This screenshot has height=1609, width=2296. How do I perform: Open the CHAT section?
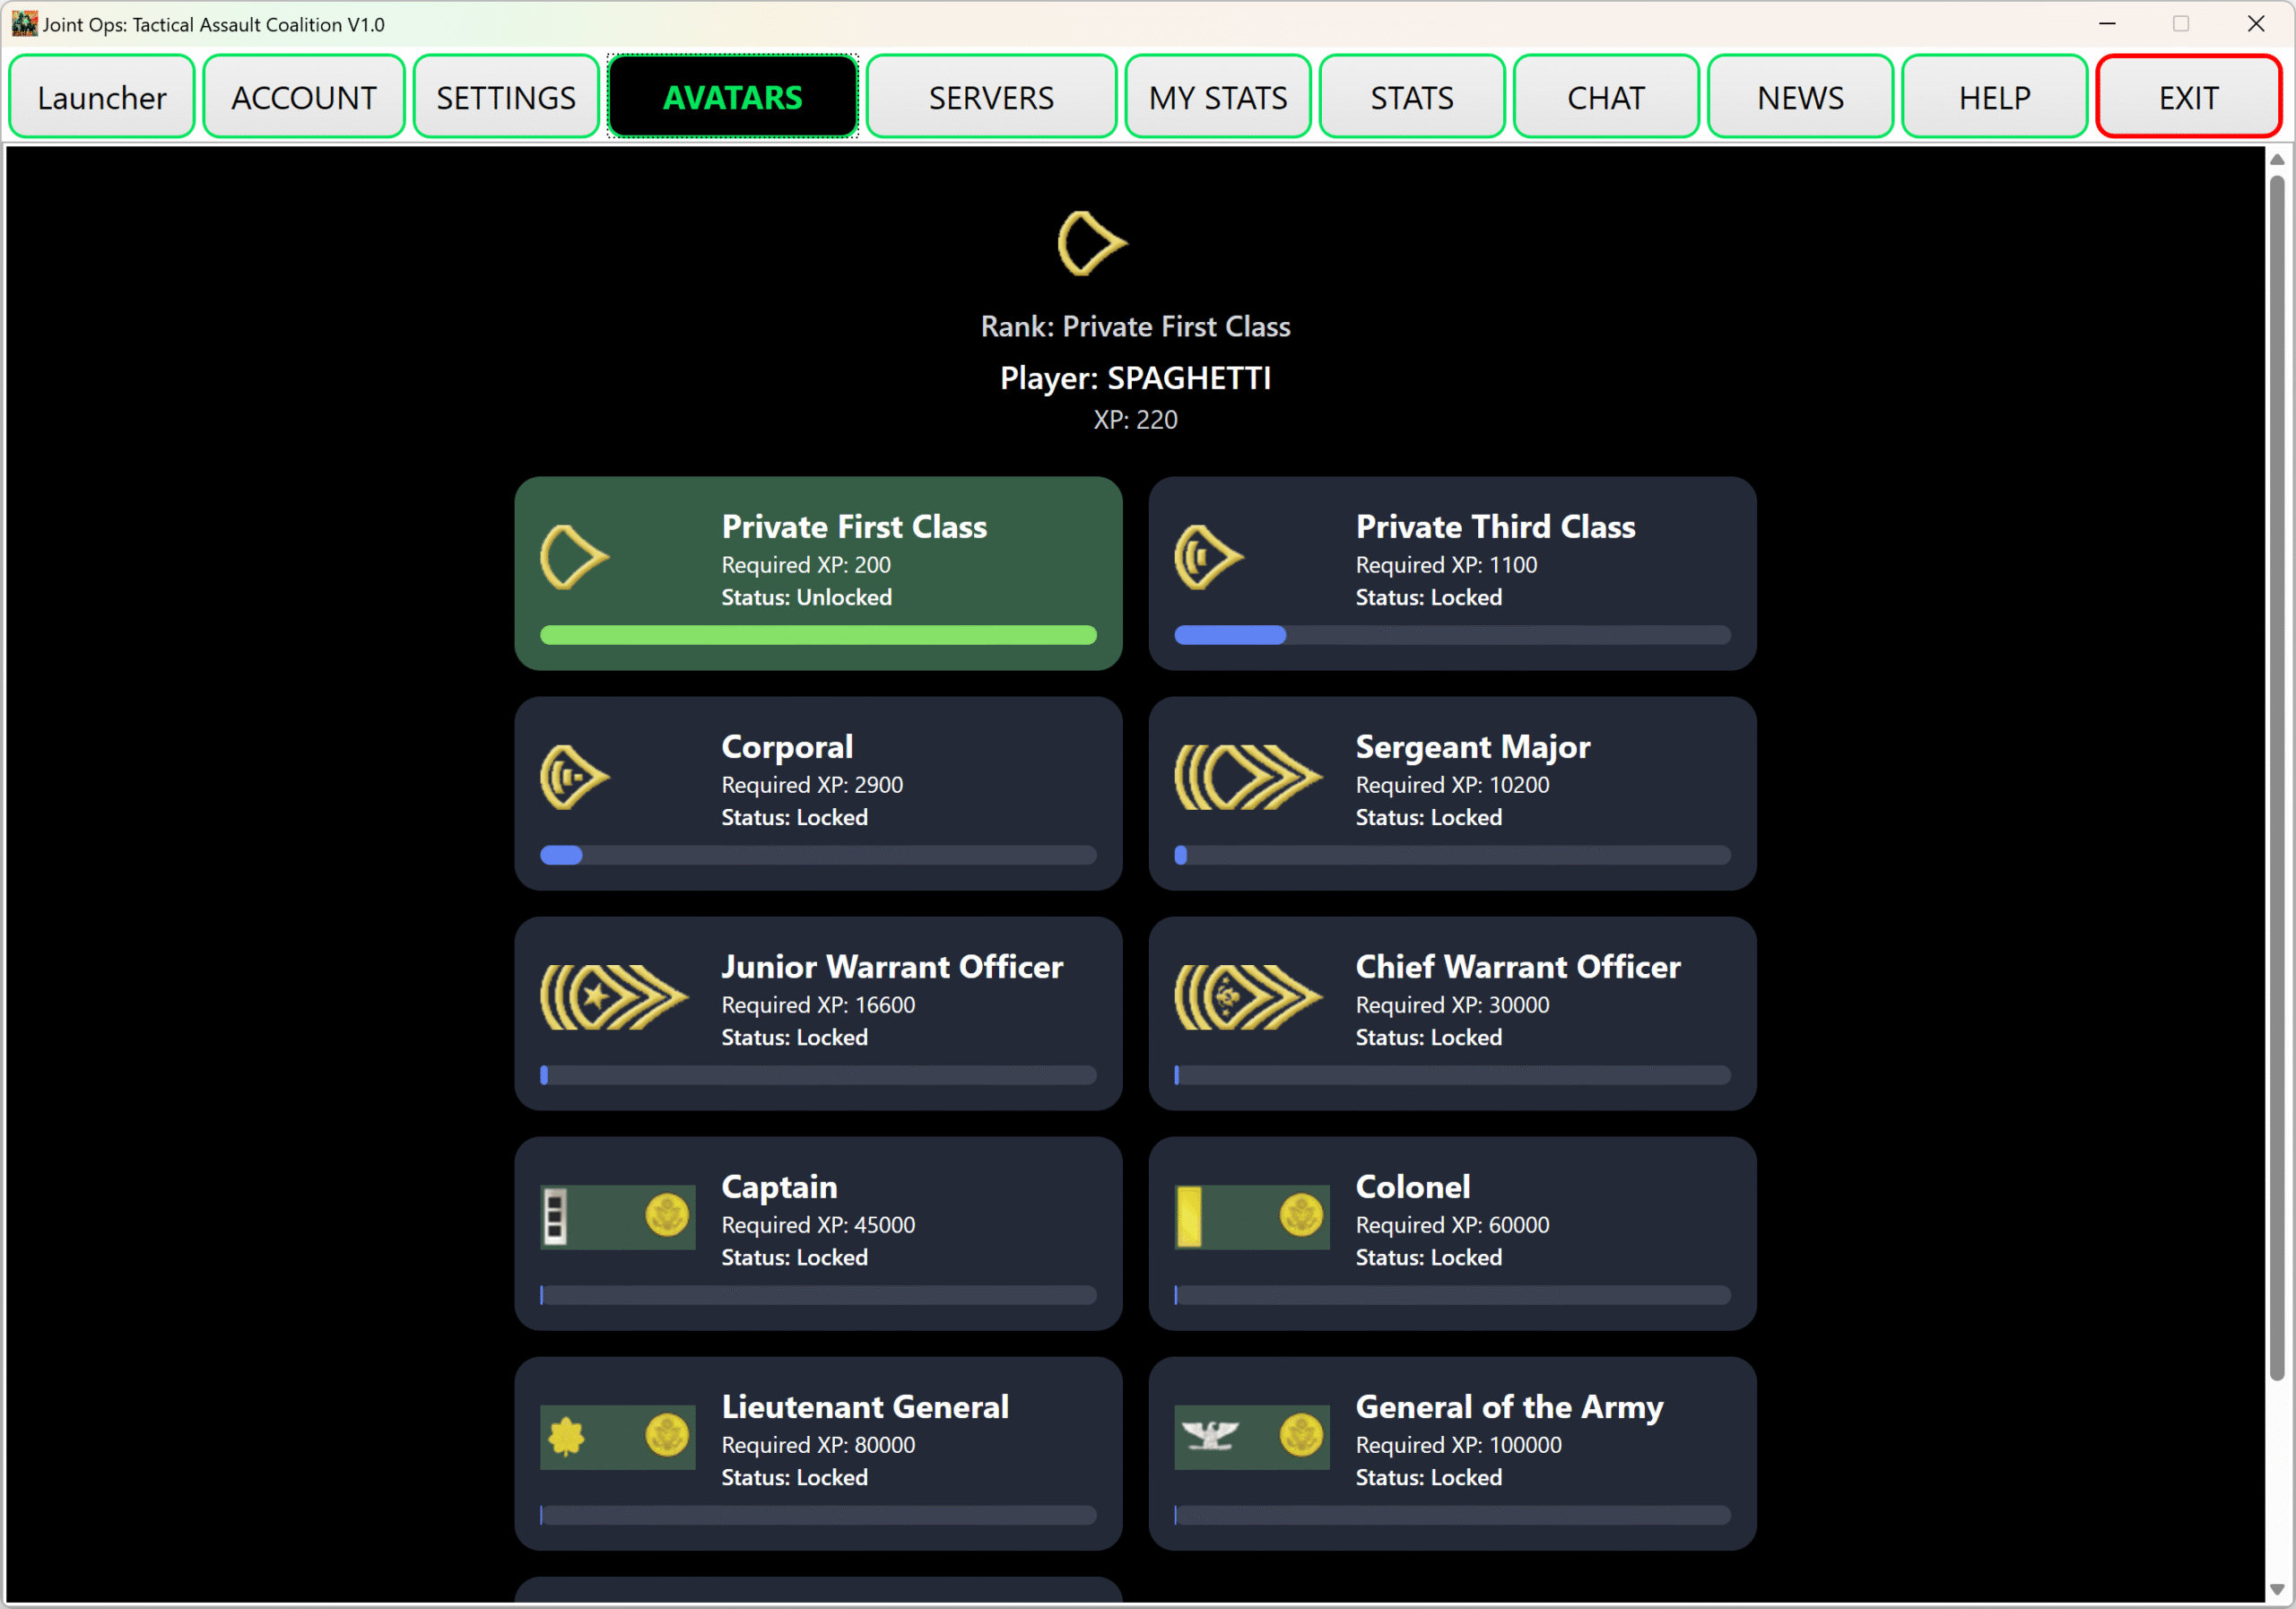(x=1605, y=97)
